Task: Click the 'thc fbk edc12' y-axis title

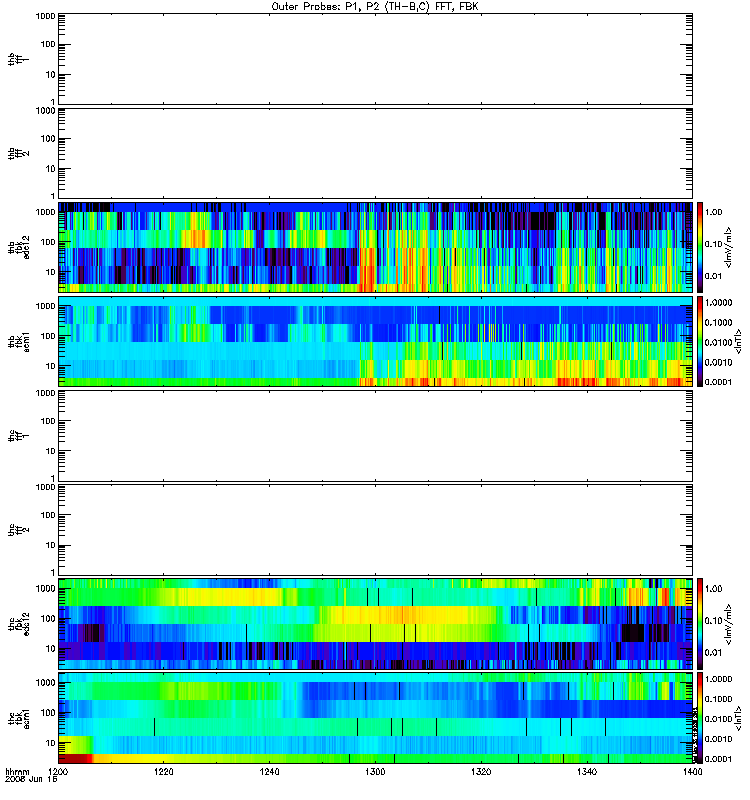Action: coord(19,623)
